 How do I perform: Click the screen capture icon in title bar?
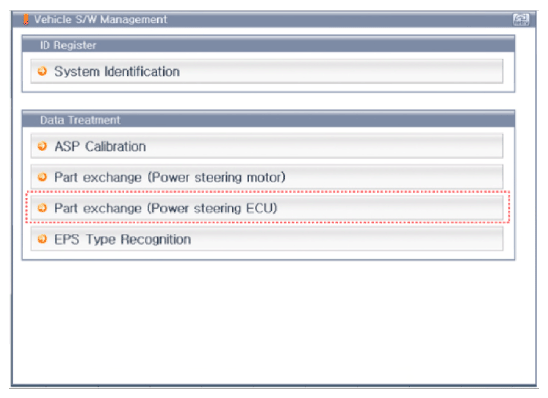(521, 20)
